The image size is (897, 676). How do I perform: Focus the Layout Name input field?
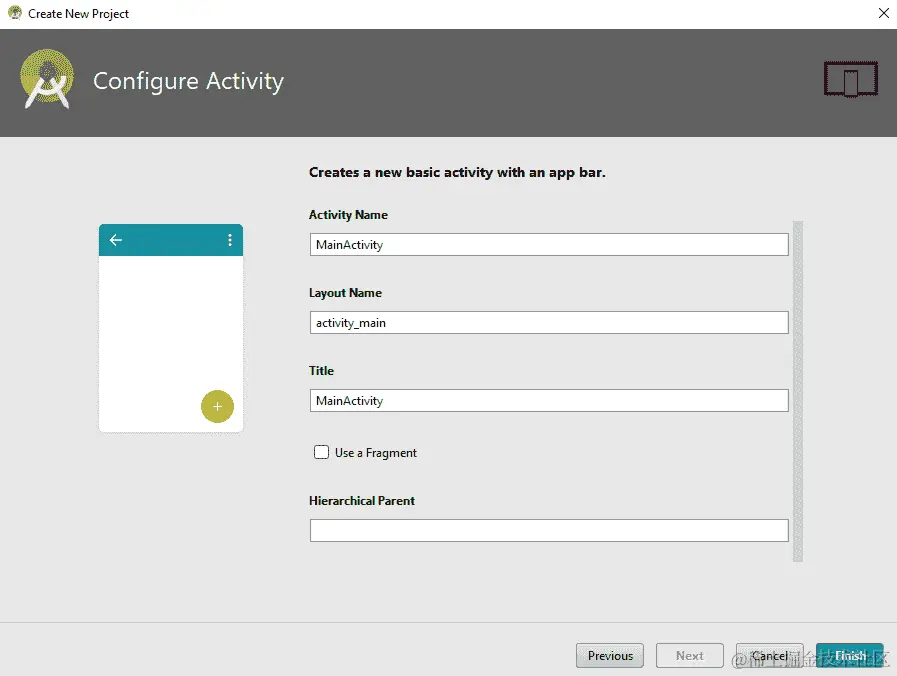point(549,323)
